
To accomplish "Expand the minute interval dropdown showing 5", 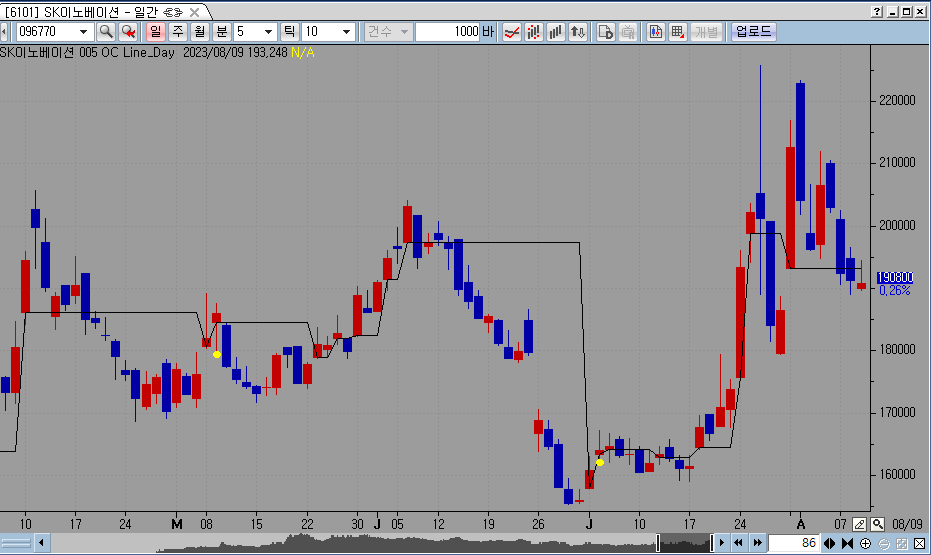I will 268,32.
